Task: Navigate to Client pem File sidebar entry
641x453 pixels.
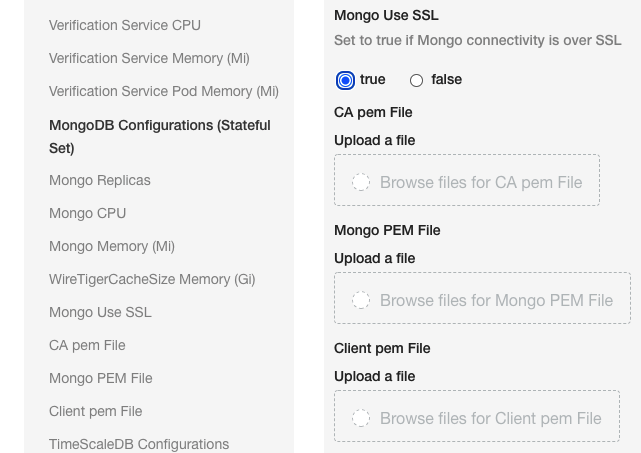Action: point(96,411)
